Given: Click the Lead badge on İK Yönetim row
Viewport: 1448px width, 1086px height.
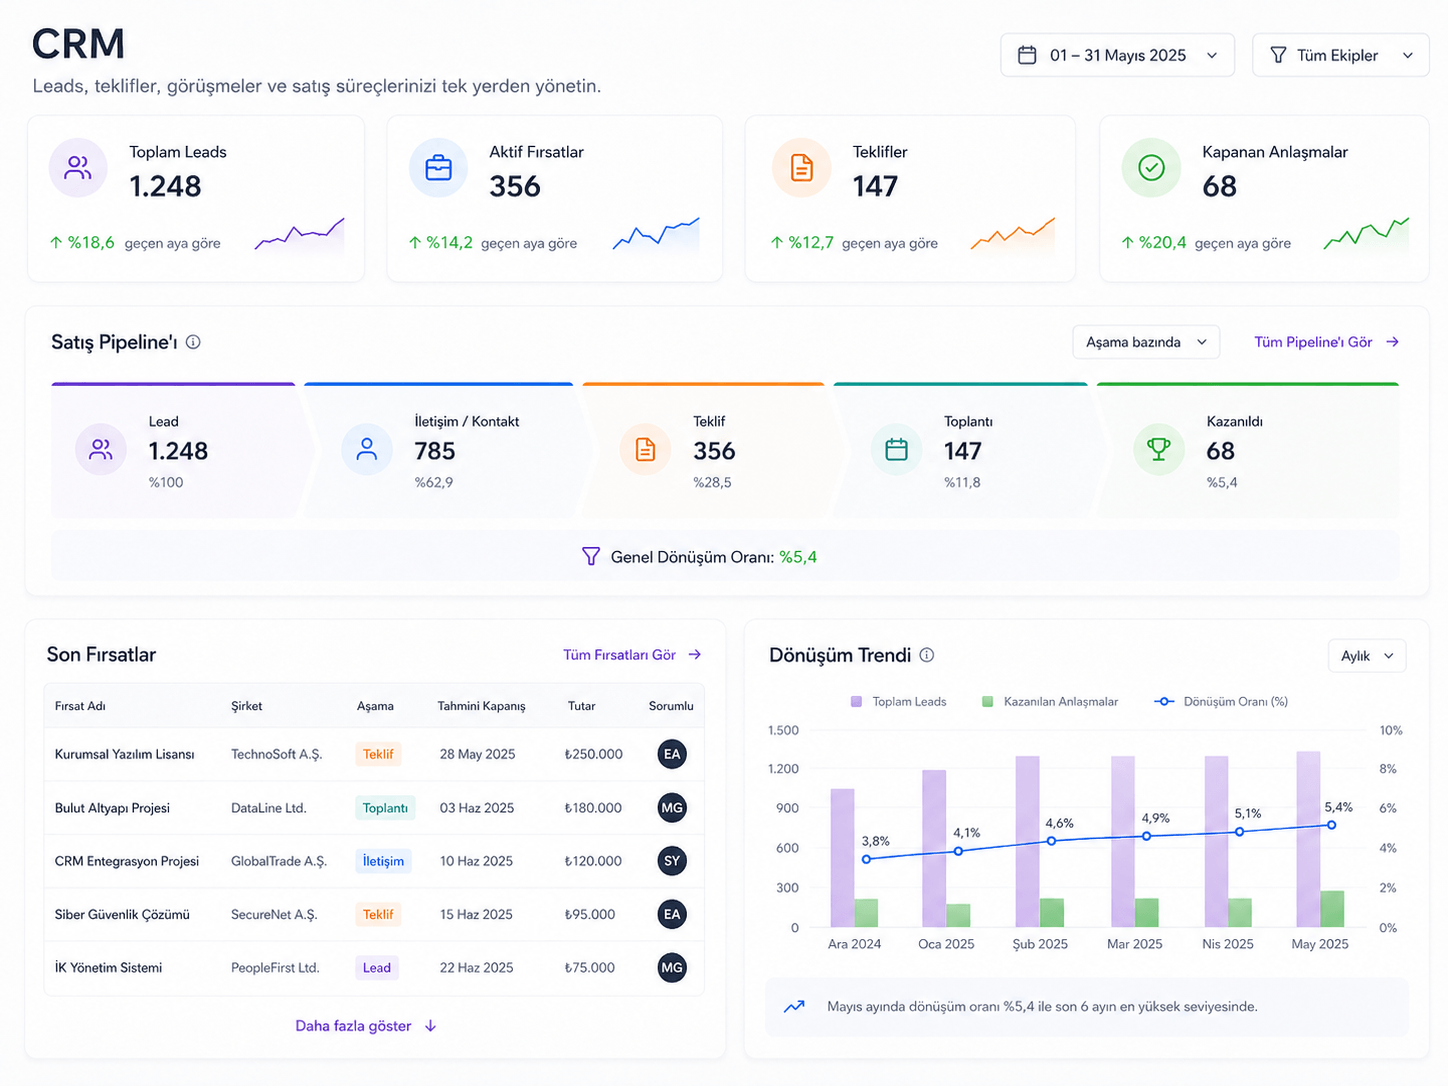Looking at the screenshot, I should pos(377,968).
